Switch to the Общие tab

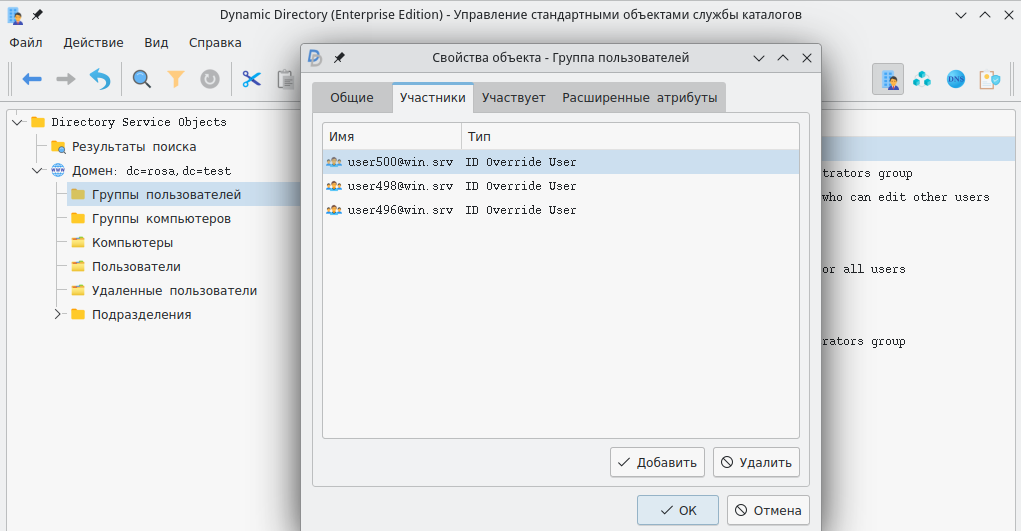pos(352,98)
